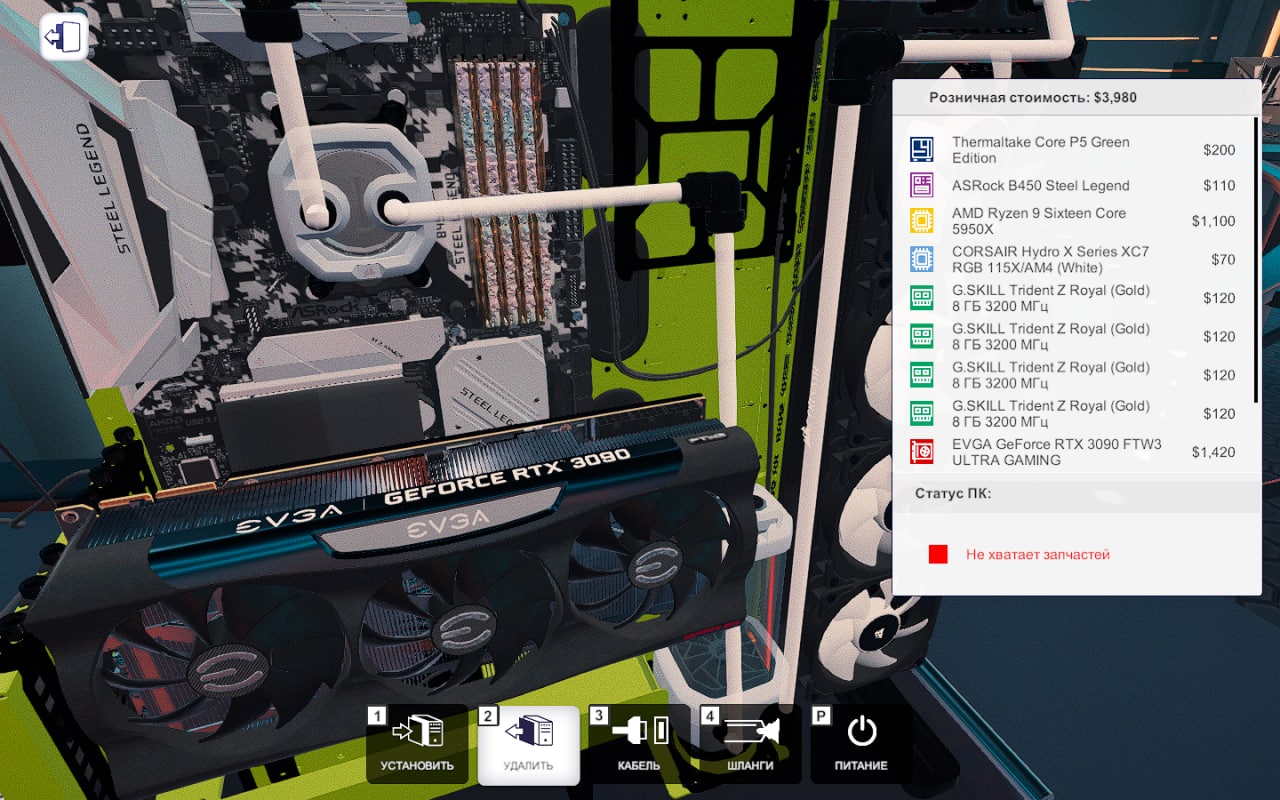Click the motherboard icon next to ASRock B450
This screenshot has width=1280, height=800.
(x=921, y=185)
